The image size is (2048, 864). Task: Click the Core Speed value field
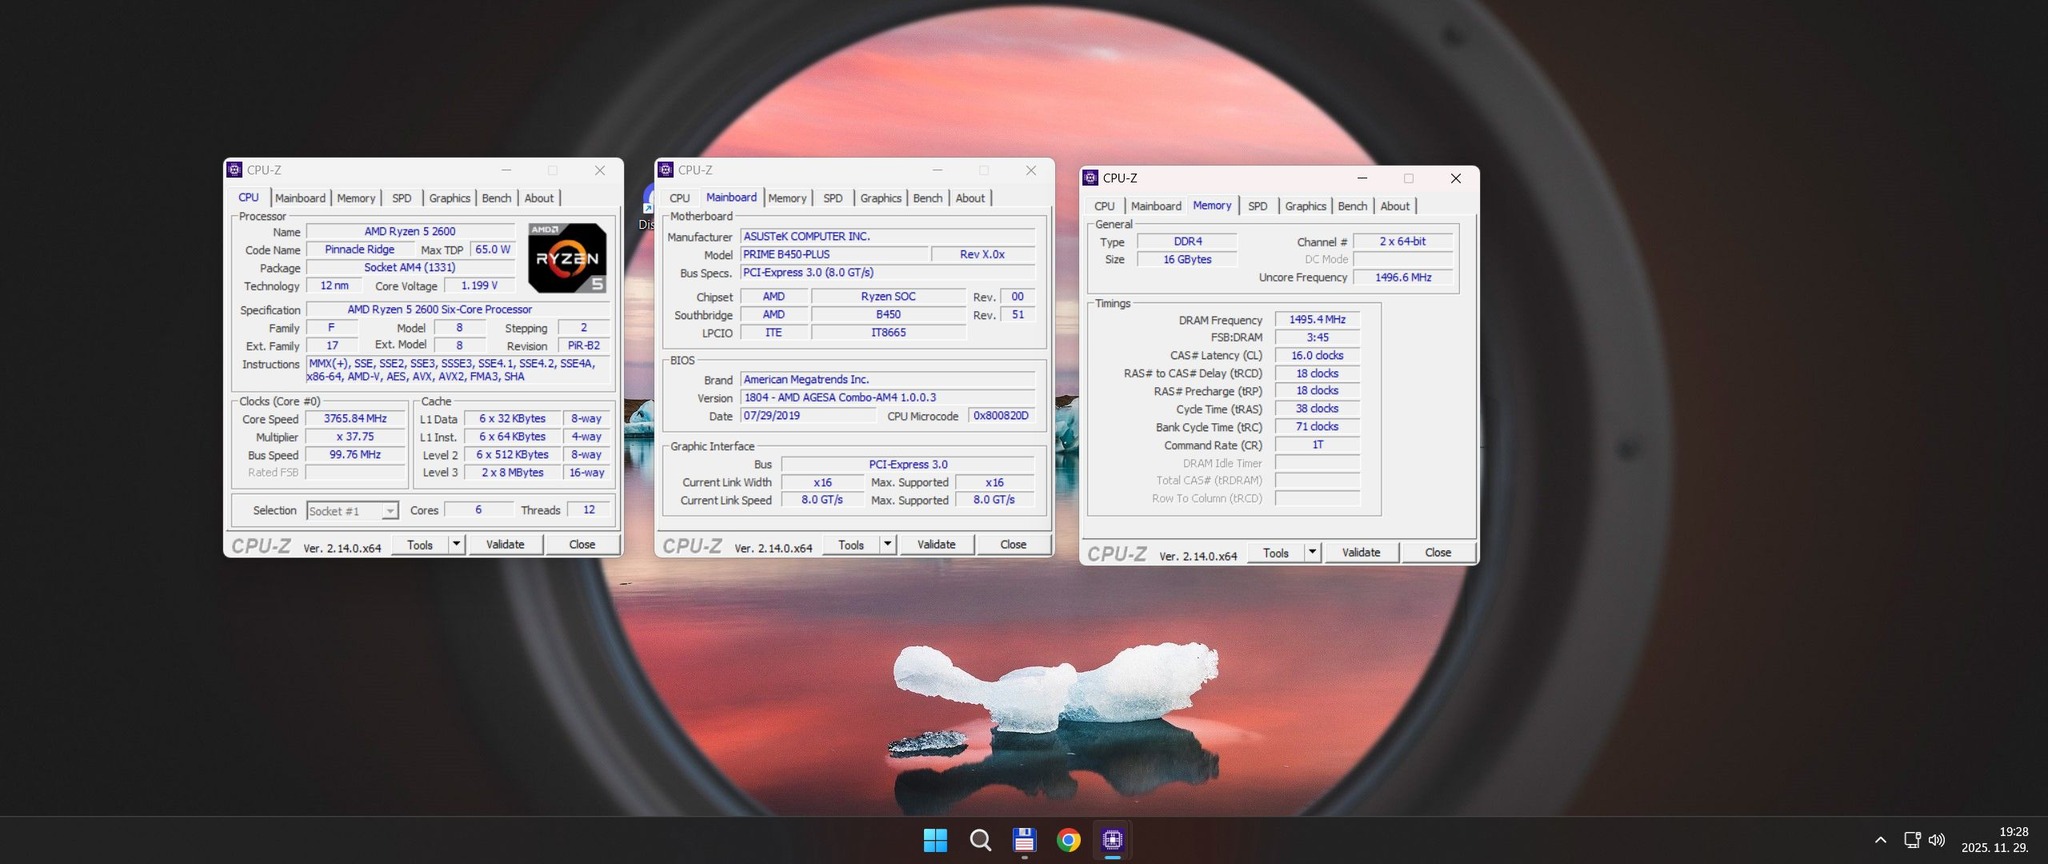point(355,419)
